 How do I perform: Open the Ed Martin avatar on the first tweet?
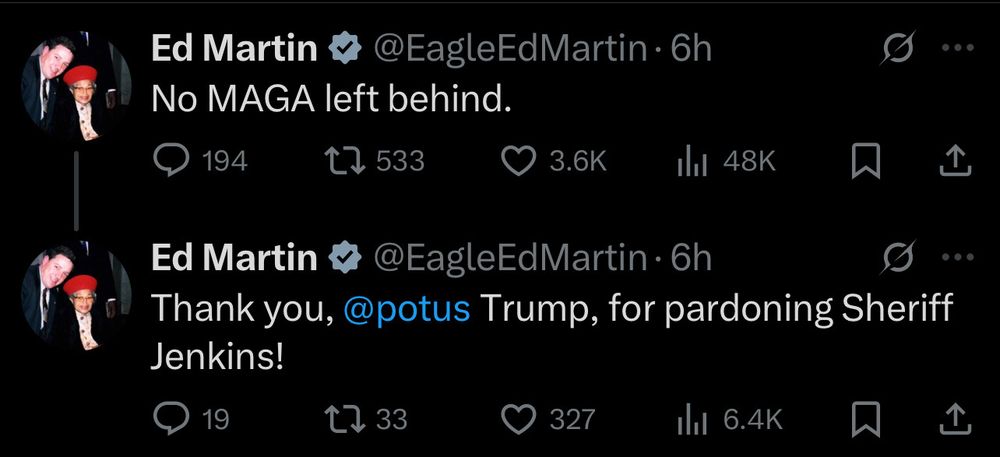(x=77, y=85)
